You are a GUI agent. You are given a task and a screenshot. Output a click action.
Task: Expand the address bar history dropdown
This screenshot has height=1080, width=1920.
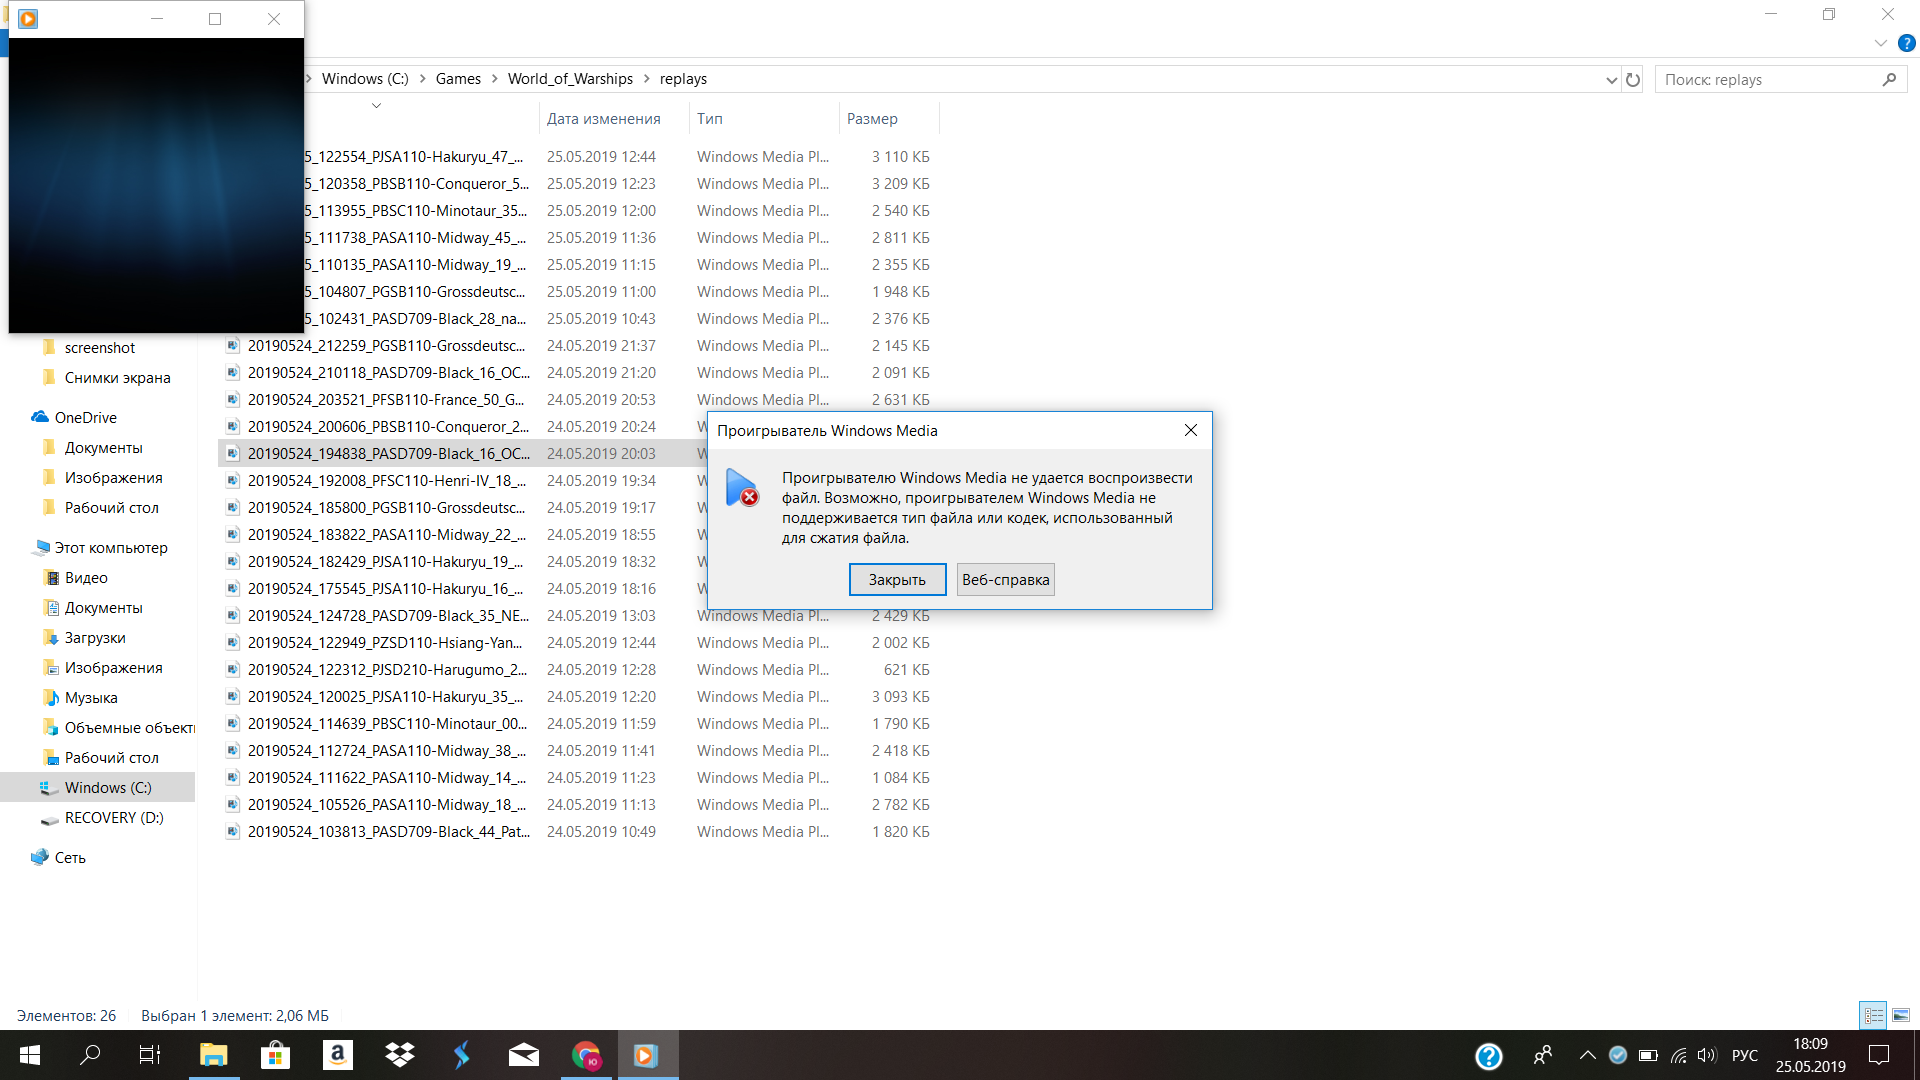point(1611,80)
